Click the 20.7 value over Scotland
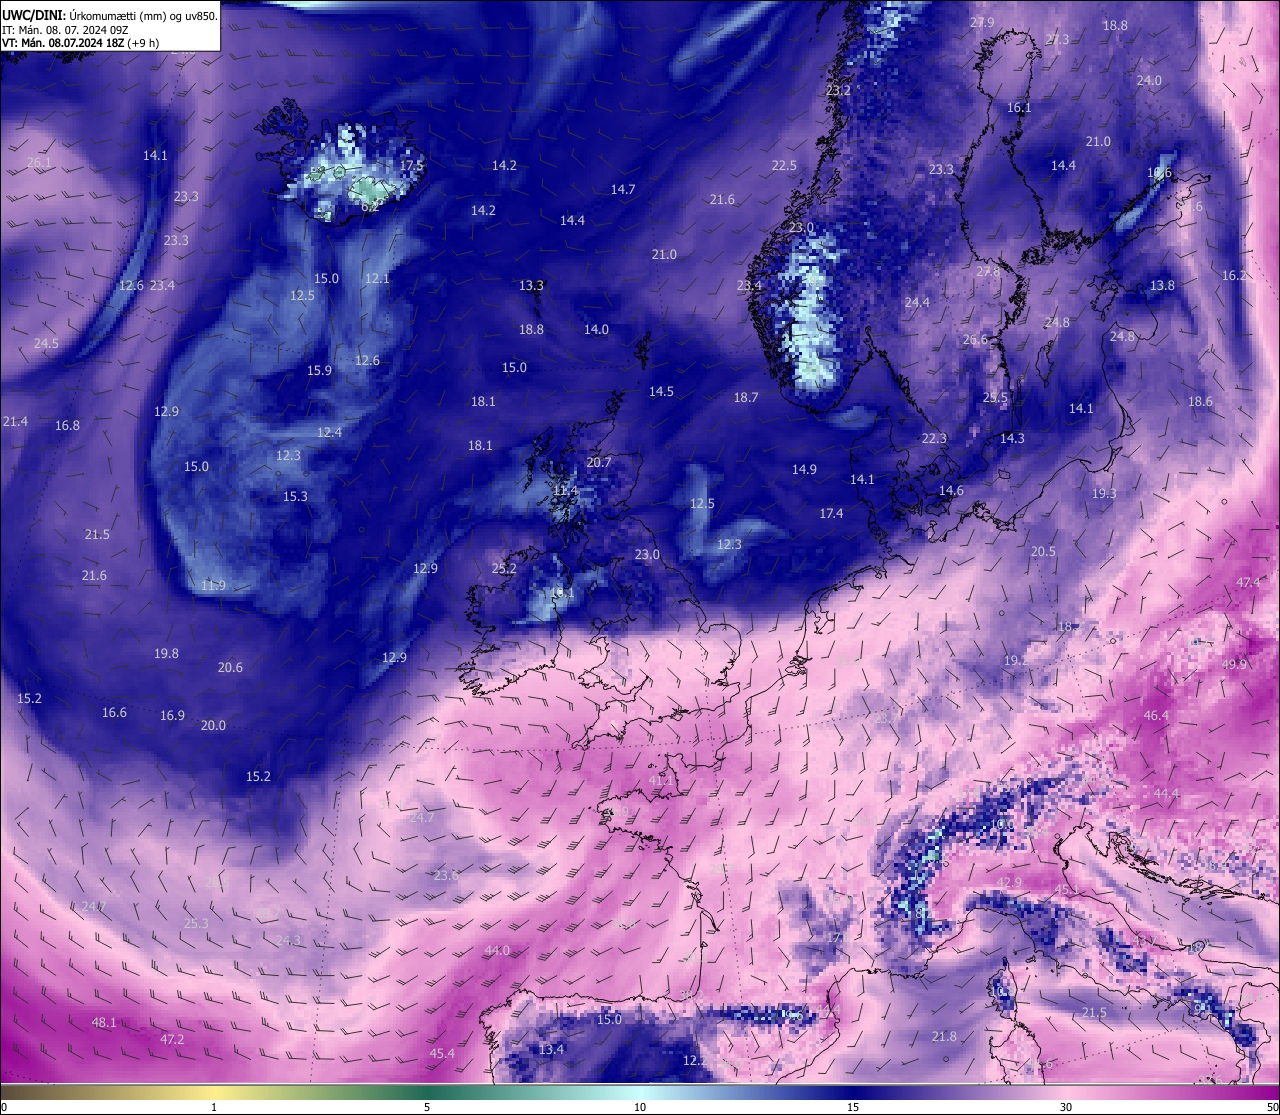The width and height of the screenshot is (1280, 1115). [598, 462]
